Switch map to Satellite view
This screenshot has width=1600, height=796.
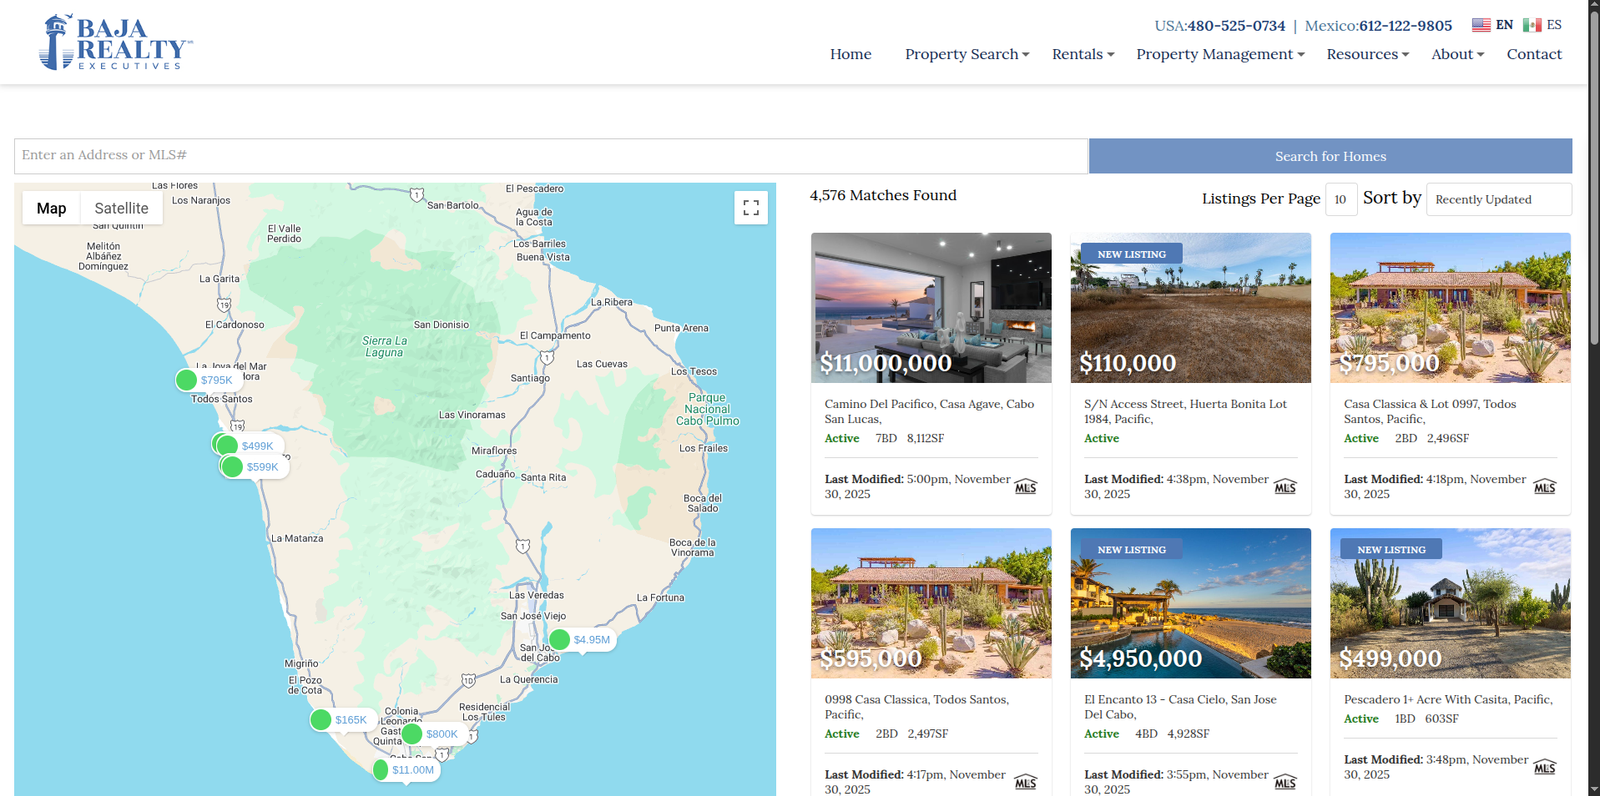[121, 208]
